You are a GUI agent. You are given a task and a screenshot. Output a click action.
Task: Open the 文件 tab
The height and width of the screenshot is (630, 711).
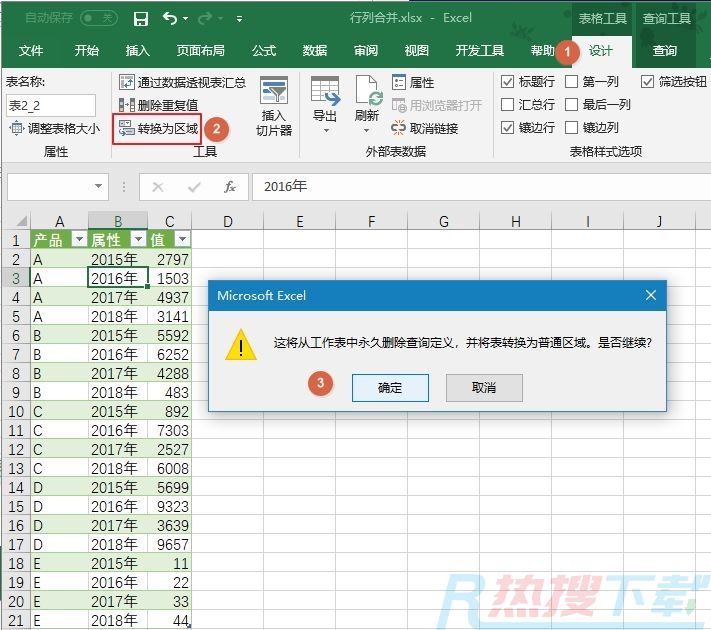click(31, 50)
